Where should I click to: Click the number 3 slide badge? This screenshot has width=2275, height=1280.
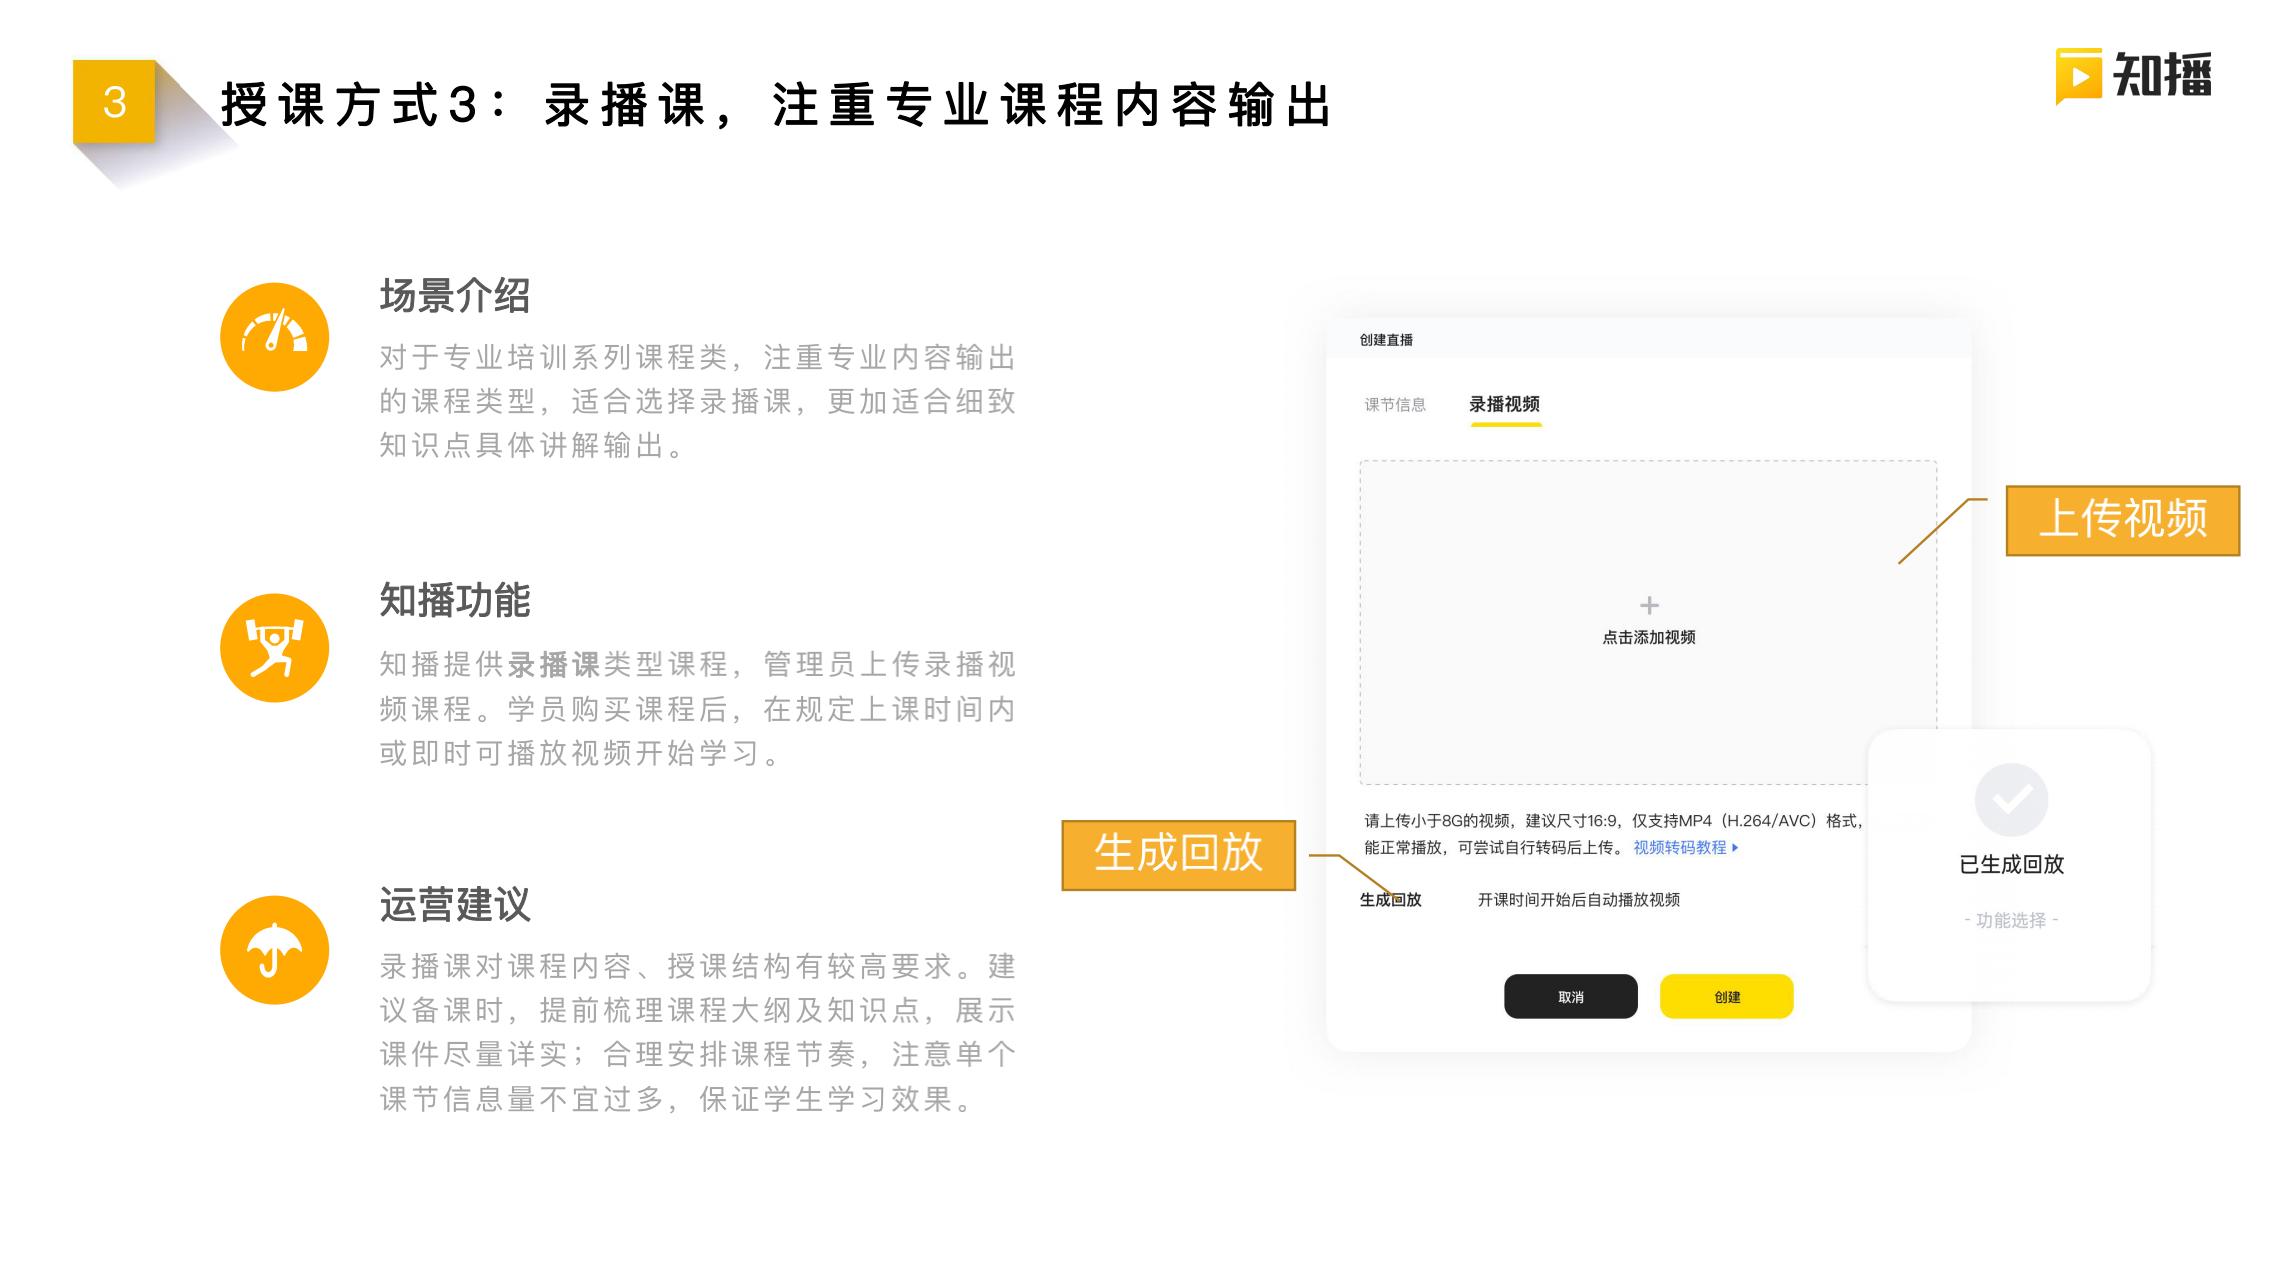click(114, 102)
